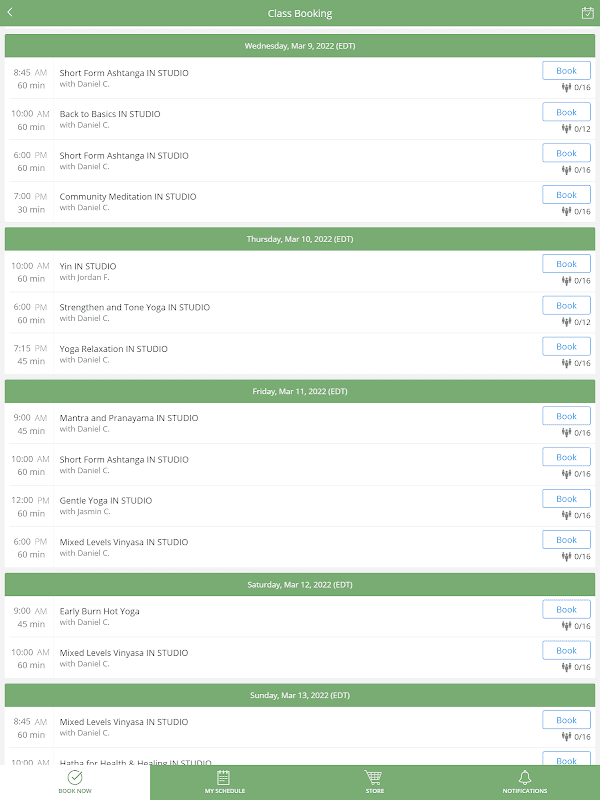Open the calendar icon in the header

(587, 13)
